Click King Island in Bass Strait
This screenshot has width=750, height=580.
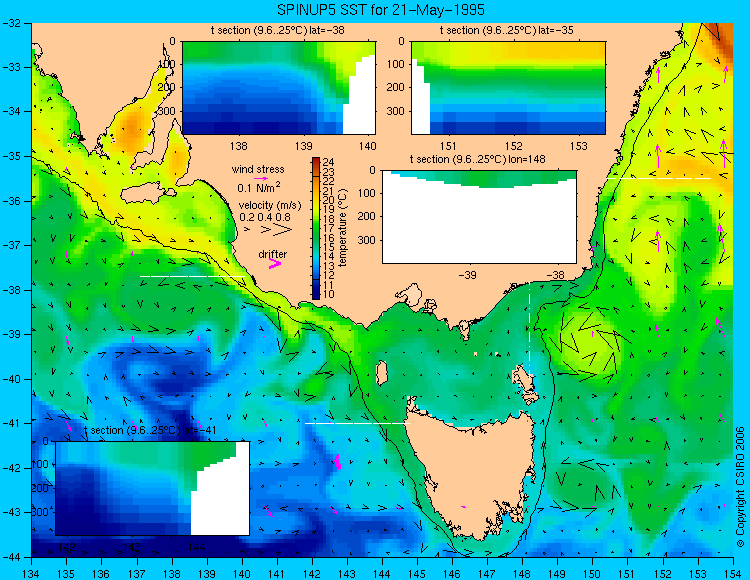[x=381, y=373]
